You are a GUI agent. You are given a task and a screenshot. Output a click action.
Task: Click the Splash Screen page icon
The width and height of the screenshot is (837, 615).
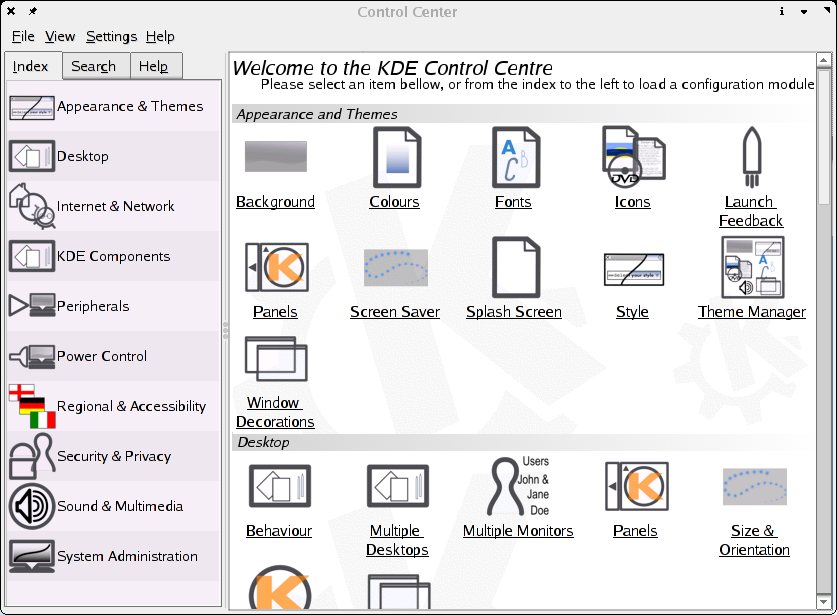tap(516, 267)
